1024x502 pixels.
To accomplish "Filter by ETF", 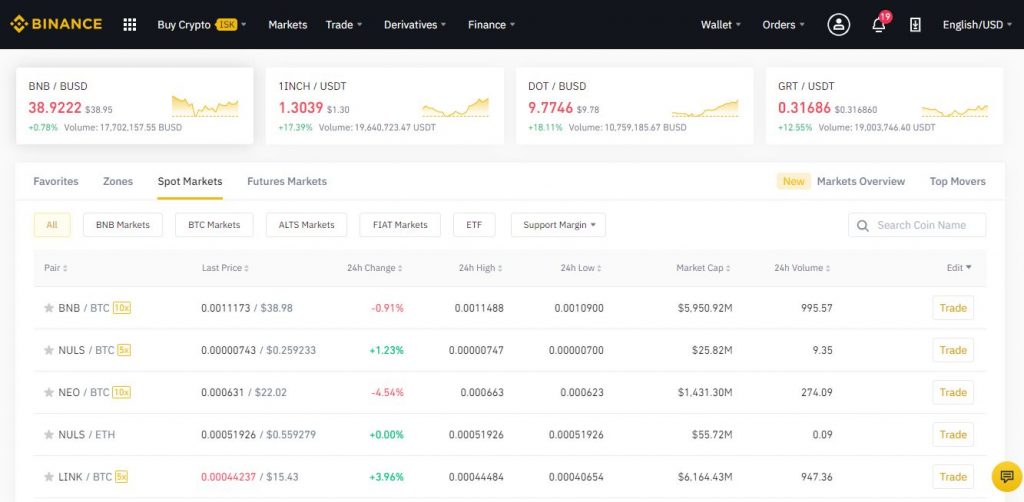I will 474,225.
